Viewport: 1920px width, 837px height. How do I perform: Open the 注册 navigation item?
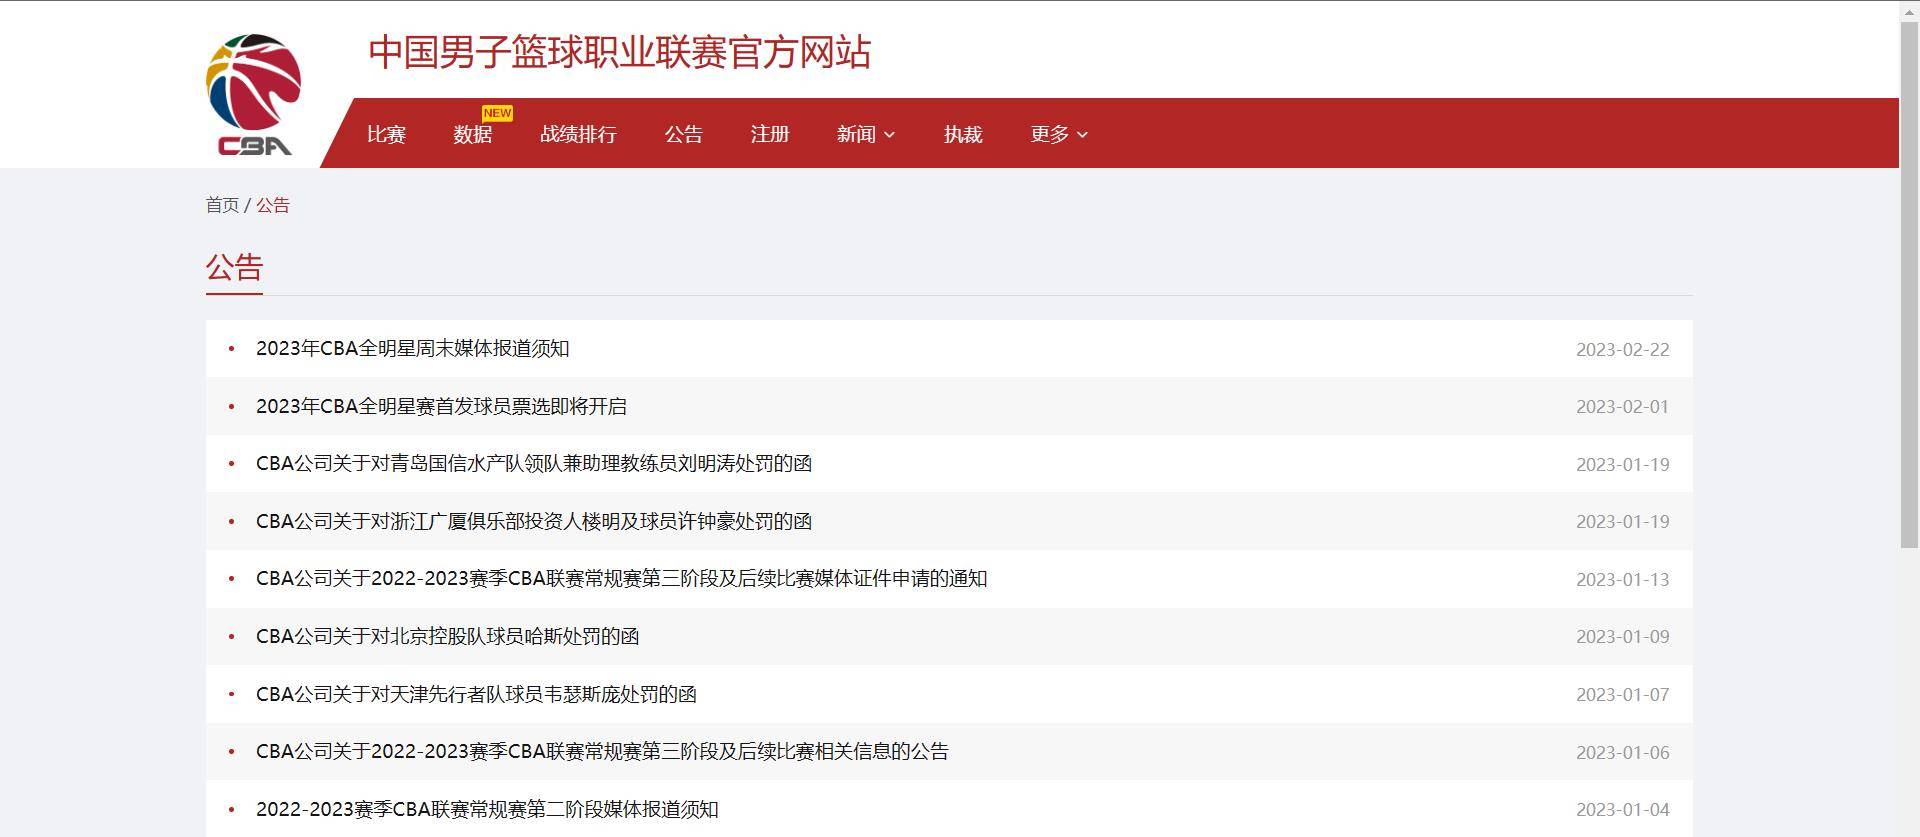770,134
